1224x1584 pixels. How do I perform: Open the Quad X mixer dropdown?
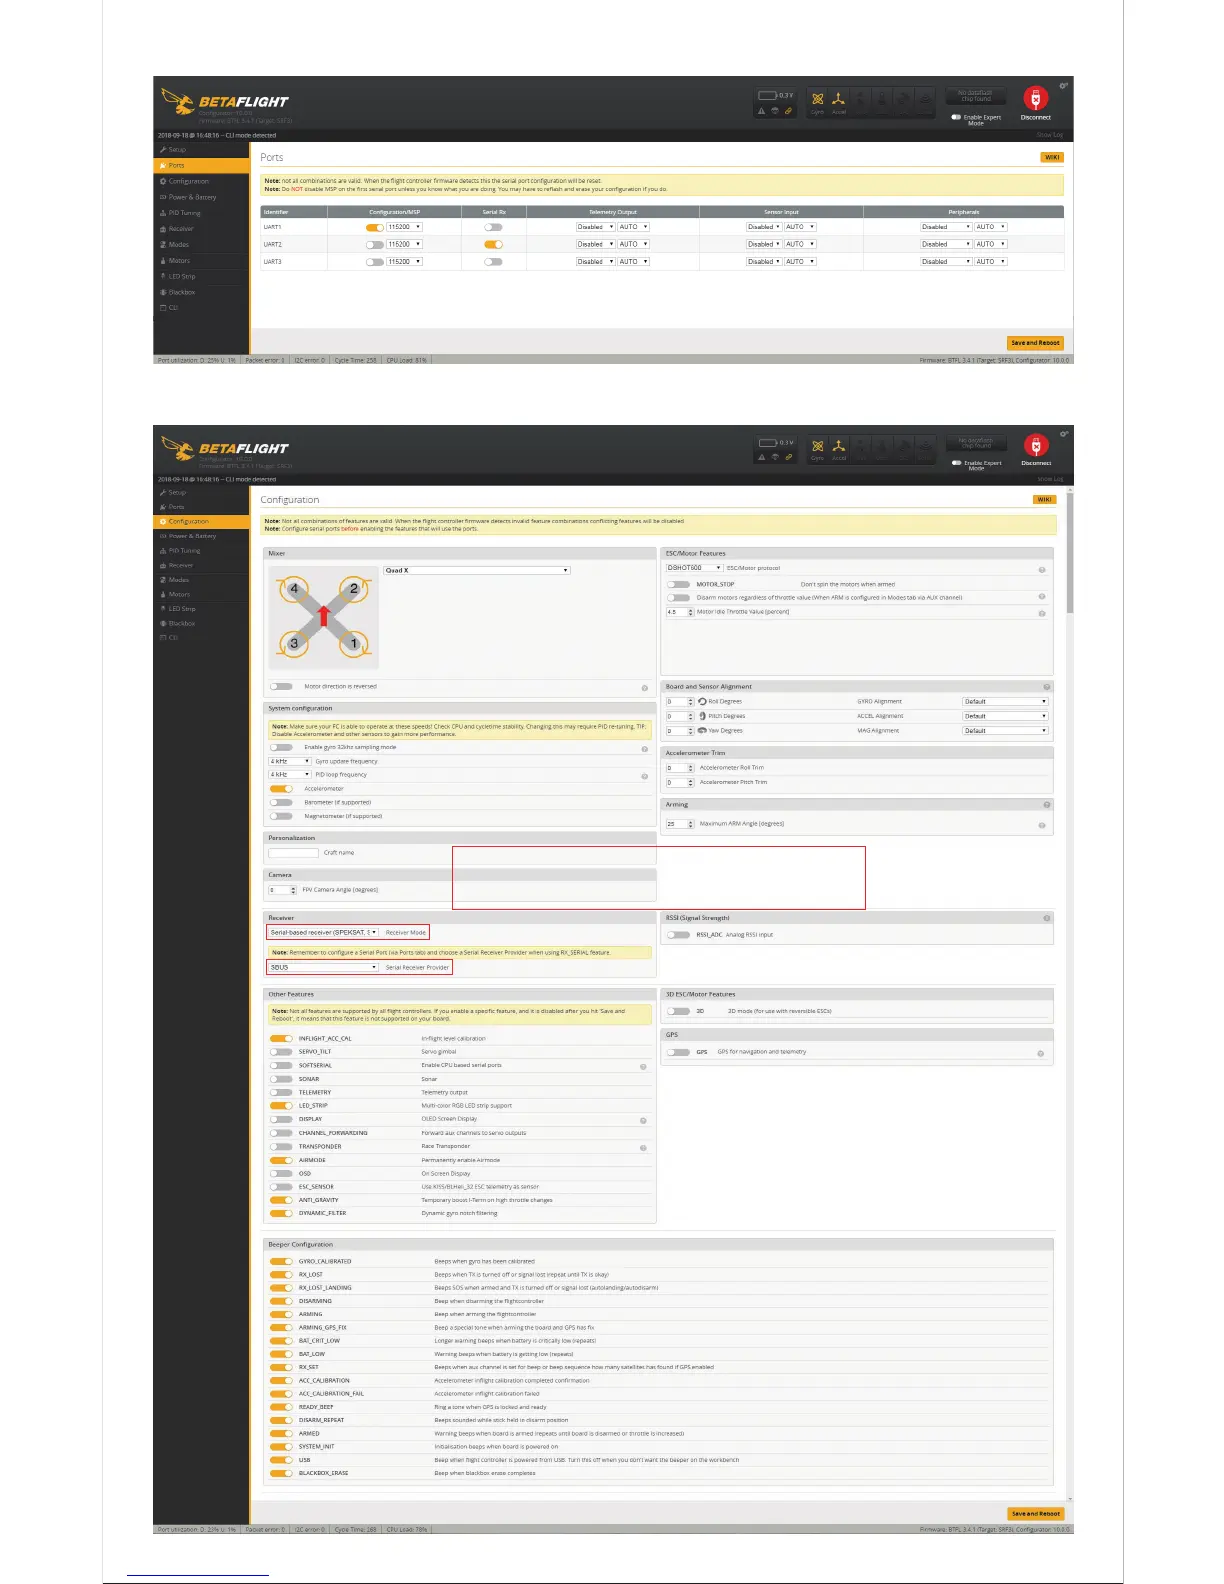pos(477,570)
